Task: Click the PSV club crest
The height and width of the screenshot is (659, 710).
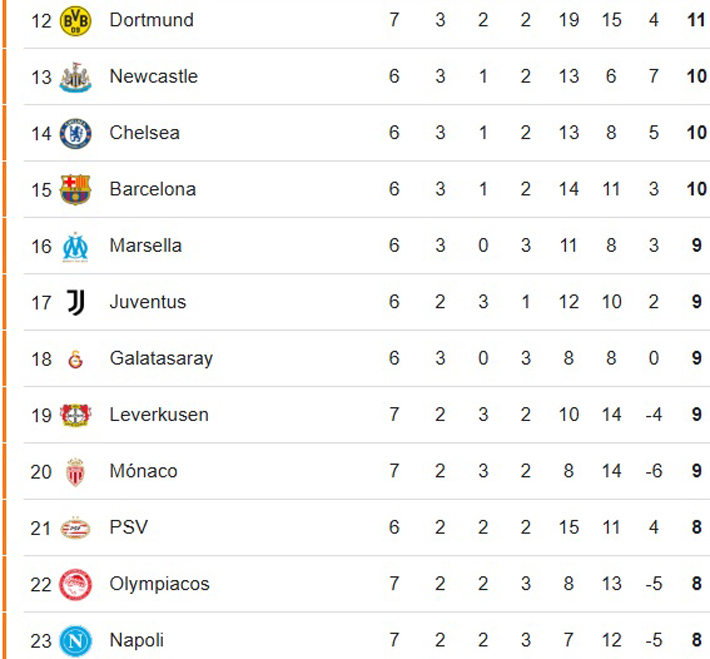Action: point(75,528)
